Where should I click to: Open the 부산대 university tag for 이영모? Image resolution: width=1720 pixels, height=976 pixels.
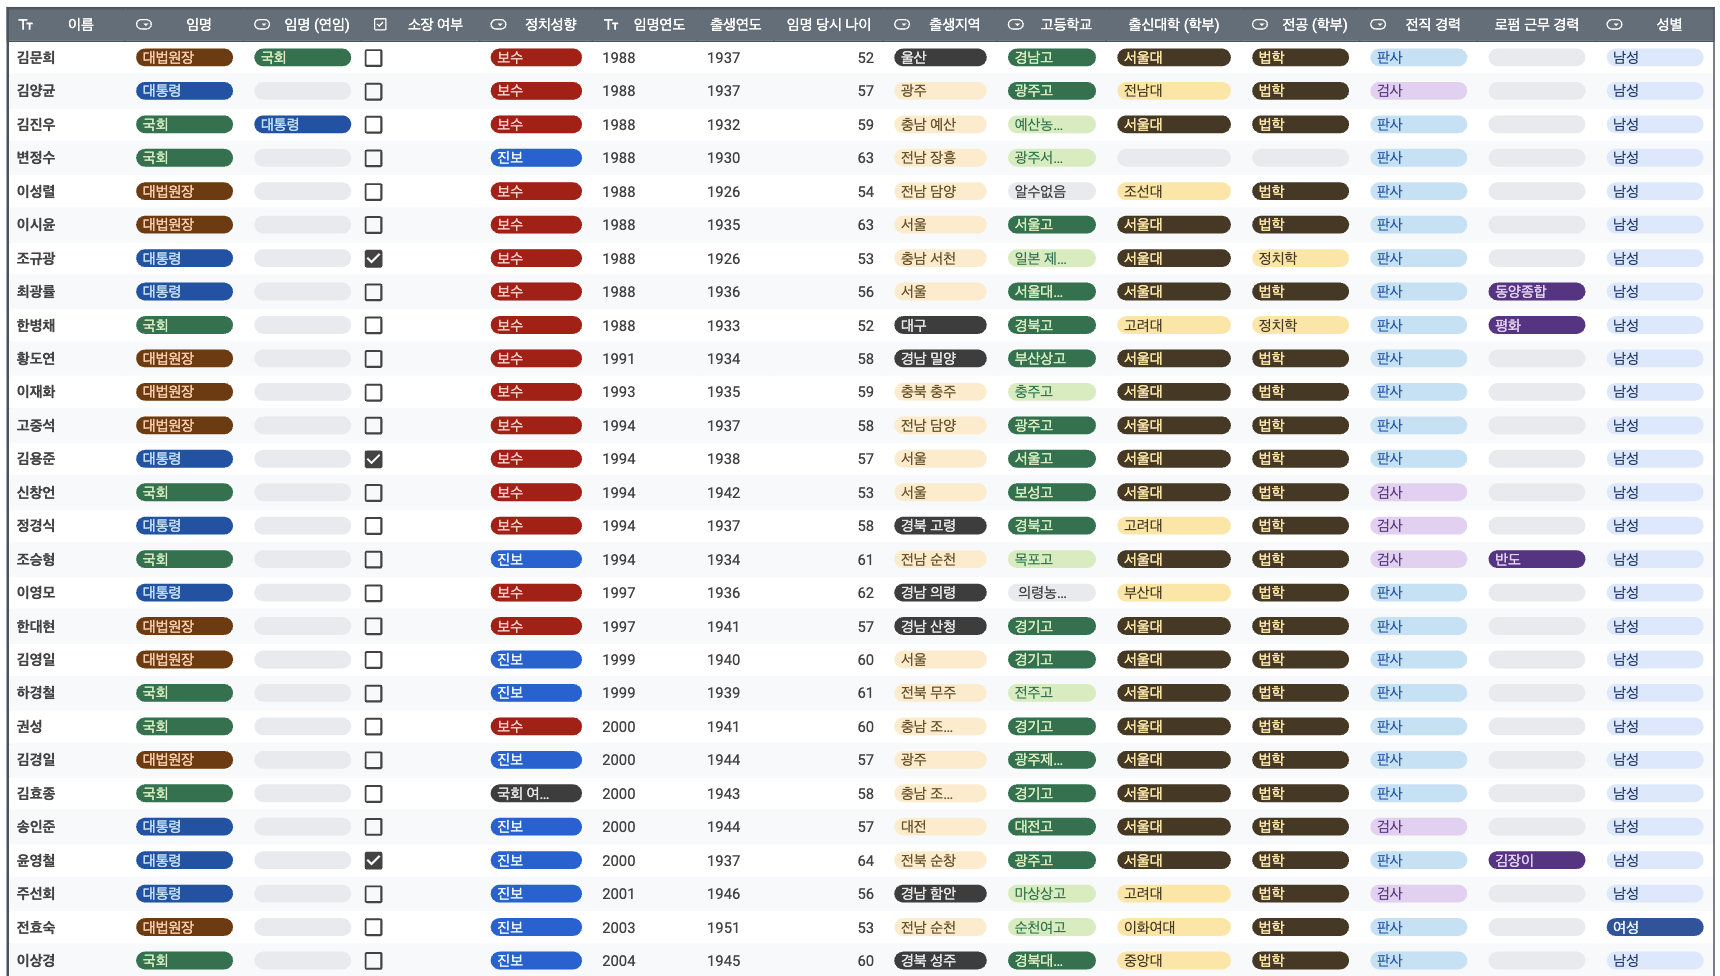(1173, 592)
